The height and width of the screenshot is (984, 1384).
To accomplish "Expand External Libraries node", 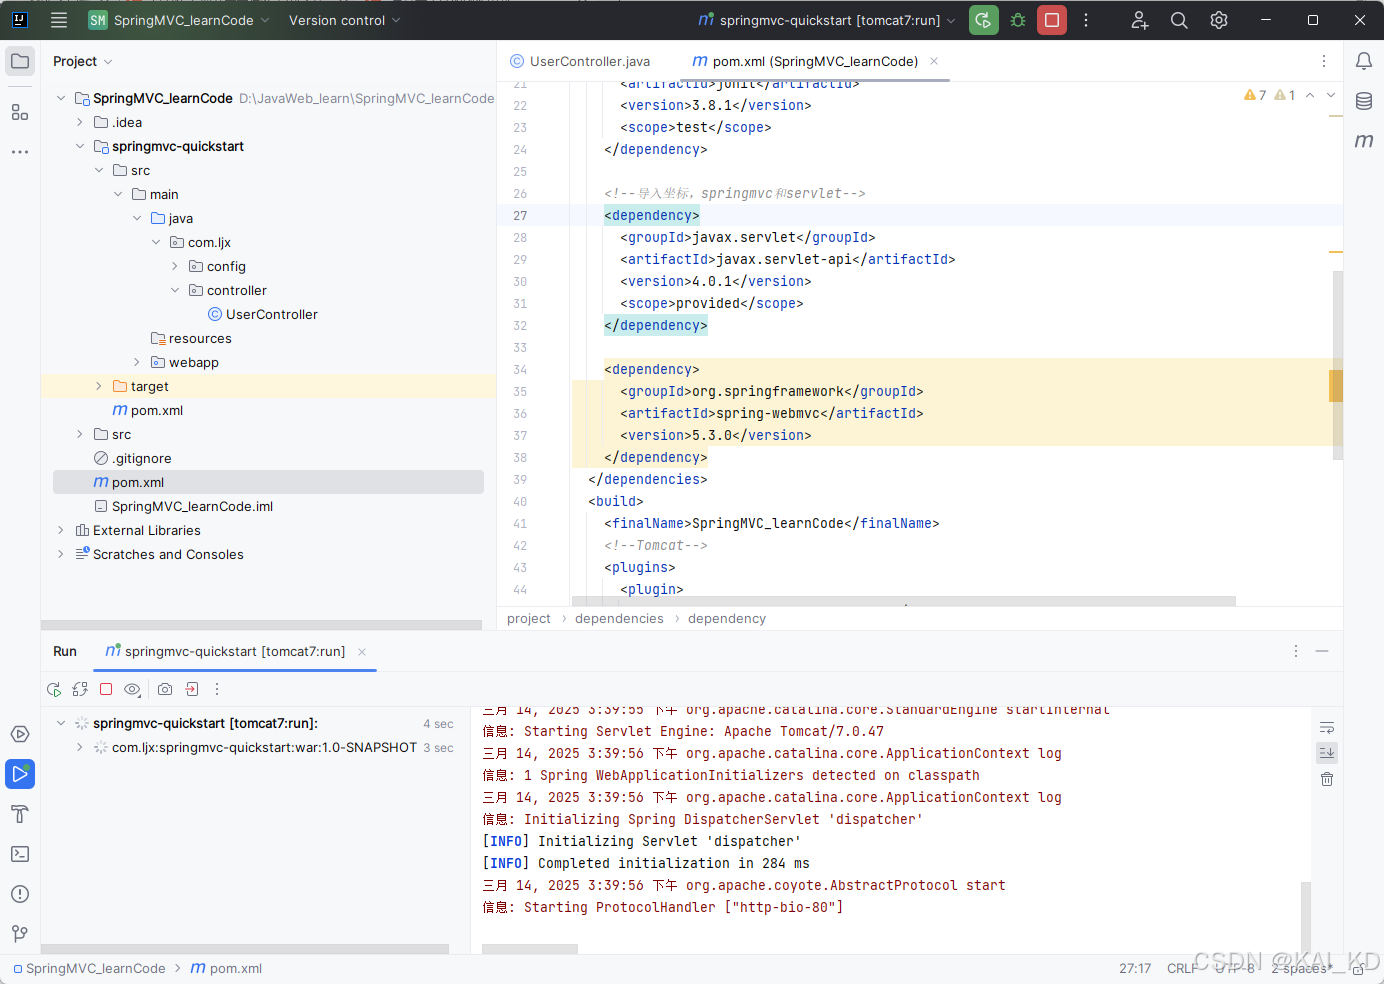I will pos(61,530).
